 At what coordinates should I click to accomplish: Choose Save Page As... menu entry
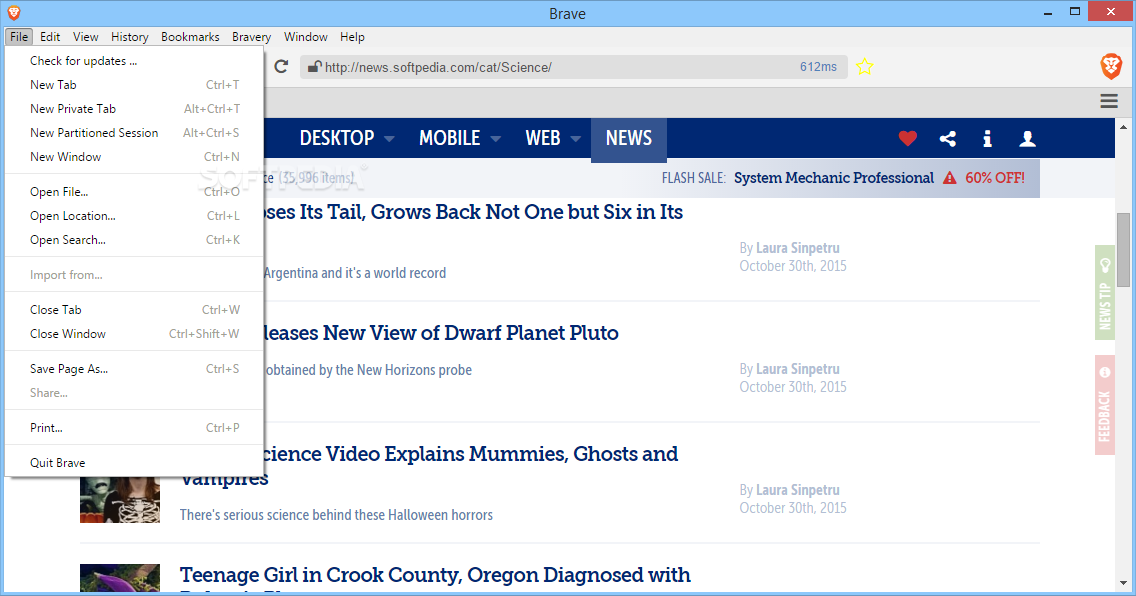134,369
